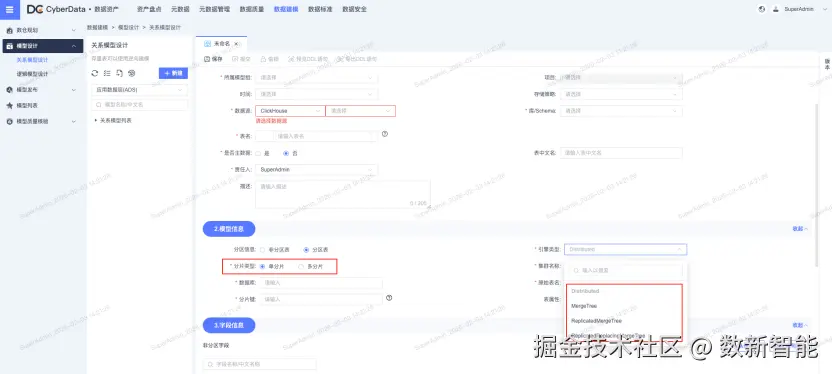Expand the 数仓规划 sidebar section
Viewport: 832px width, 374px height.
73,30
